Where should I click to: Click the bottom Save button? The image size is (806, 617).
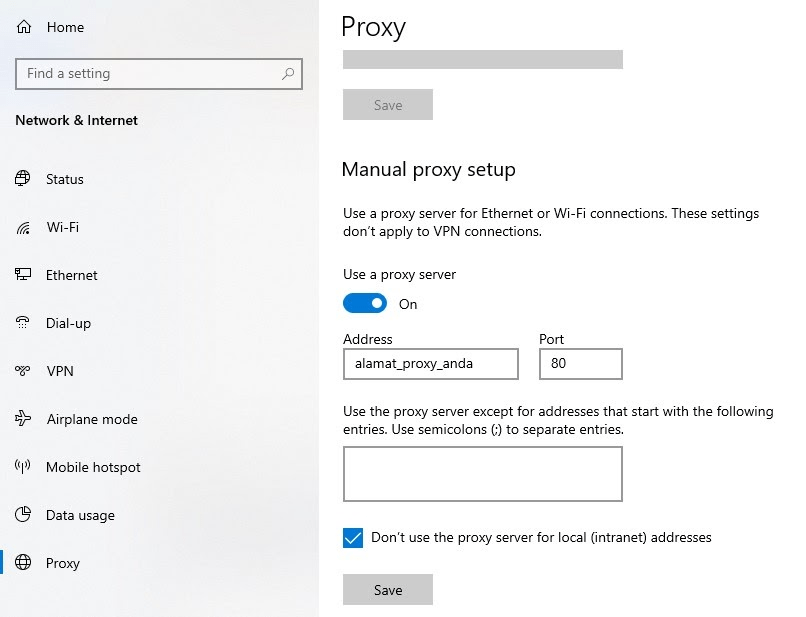388,590
